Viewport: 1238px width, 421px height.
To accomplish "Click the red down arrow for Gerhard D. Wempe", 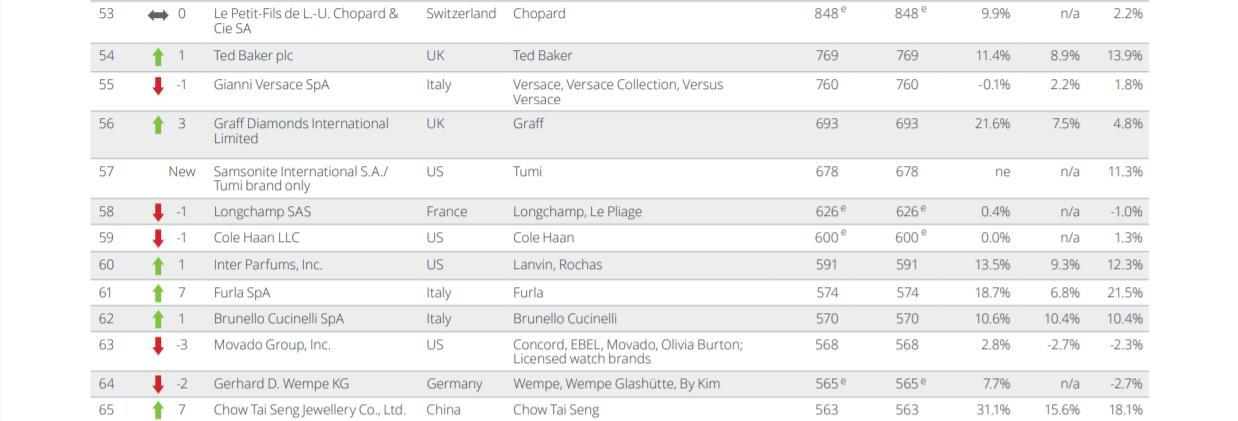I will tap(158, 384).
